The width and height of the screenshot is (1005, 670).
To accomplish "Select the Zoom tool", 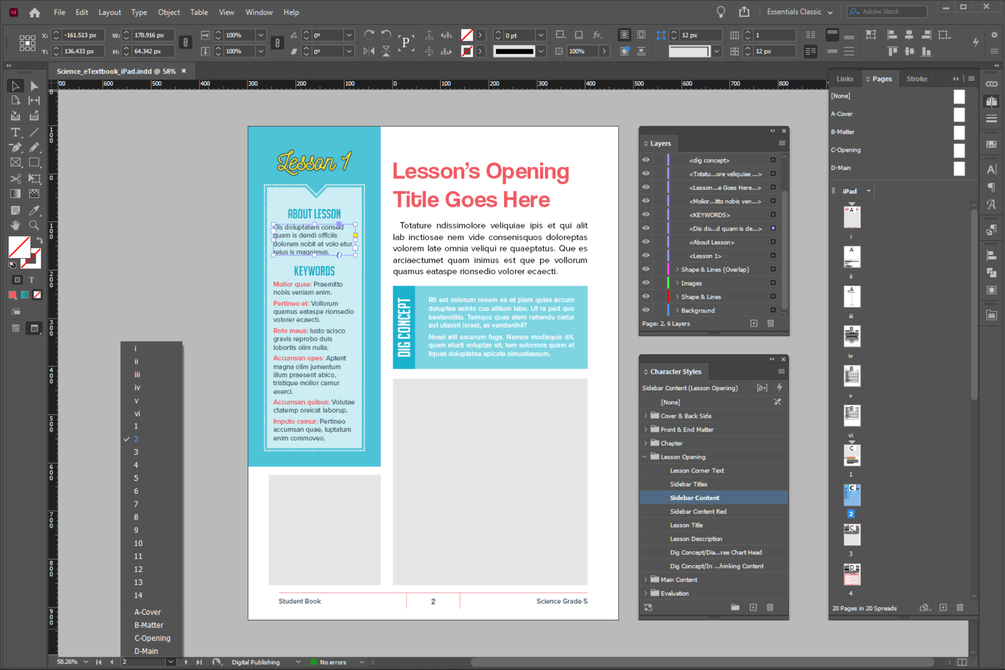I will tap(34, 225).
